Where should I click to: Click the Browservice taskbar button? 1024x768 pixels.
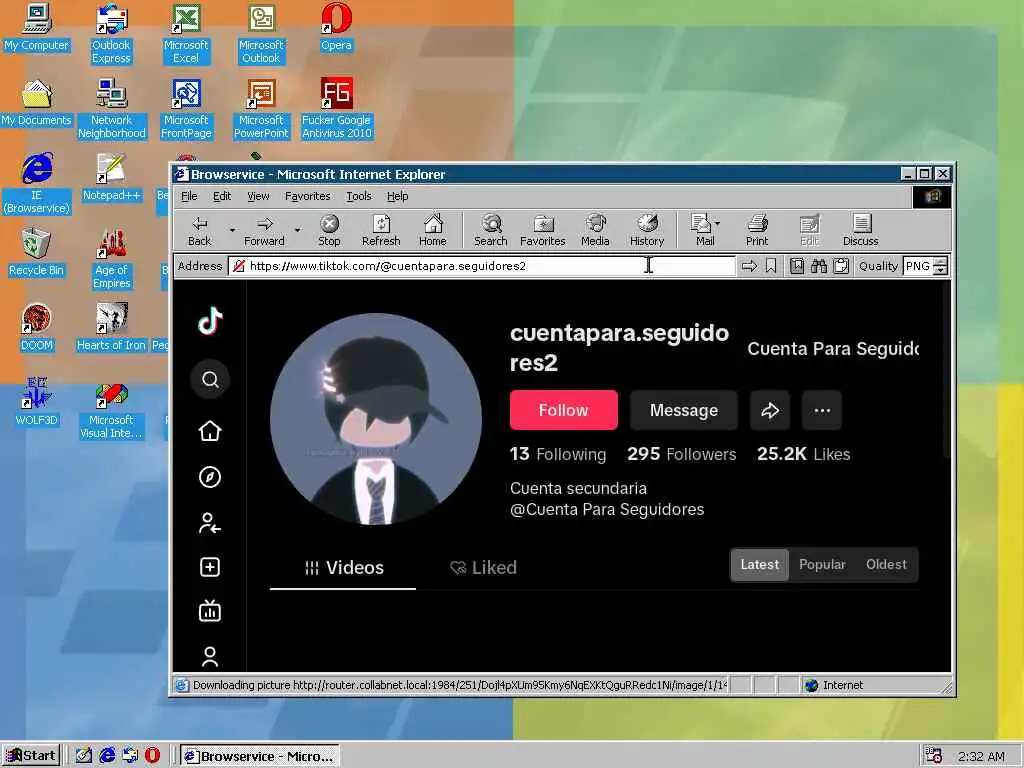(x=260, y=756)
